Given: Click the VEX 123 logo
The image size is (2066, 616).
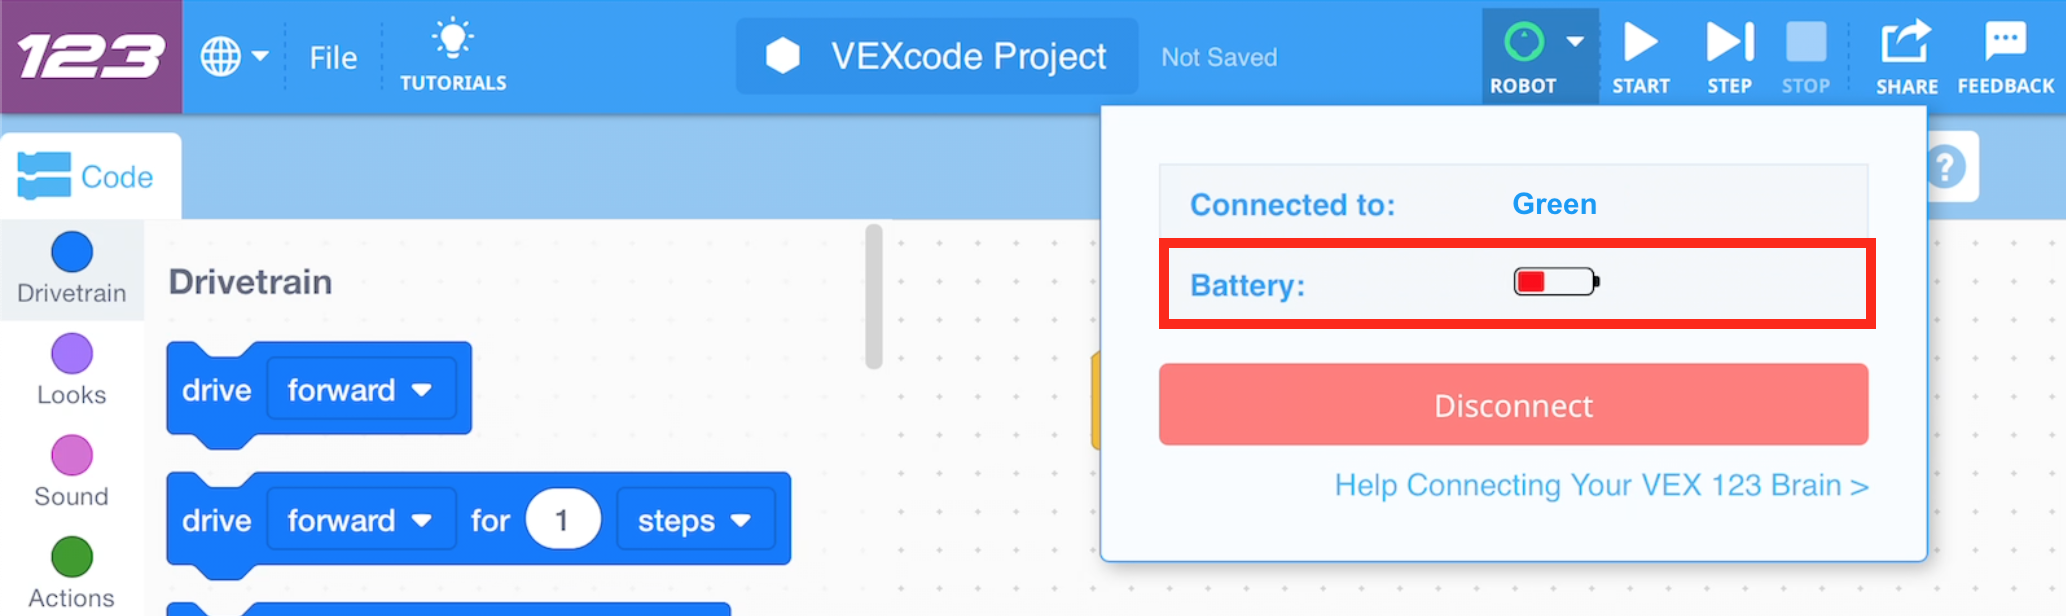Looking at the screenshot, I should (x=90, y=55).
